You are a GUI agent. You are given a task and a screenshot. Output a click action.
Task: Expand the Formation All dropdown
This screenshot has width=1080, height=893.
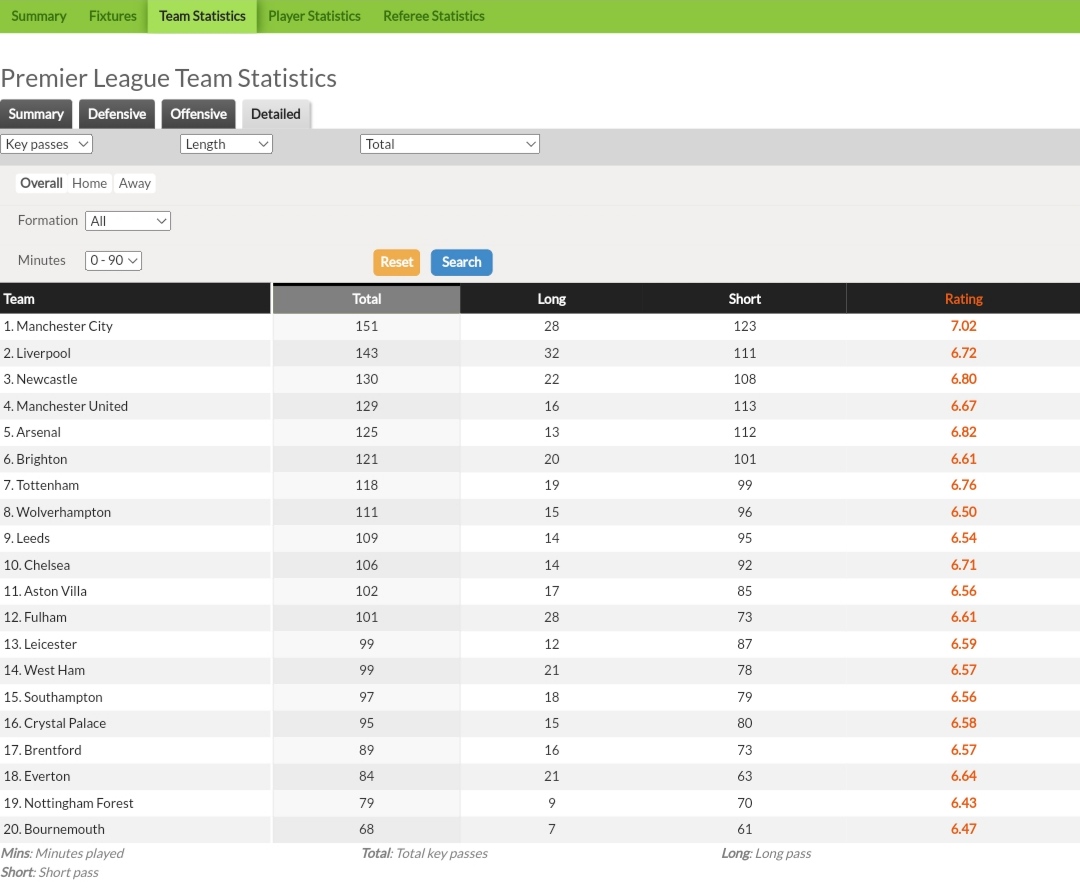(127, 221)
